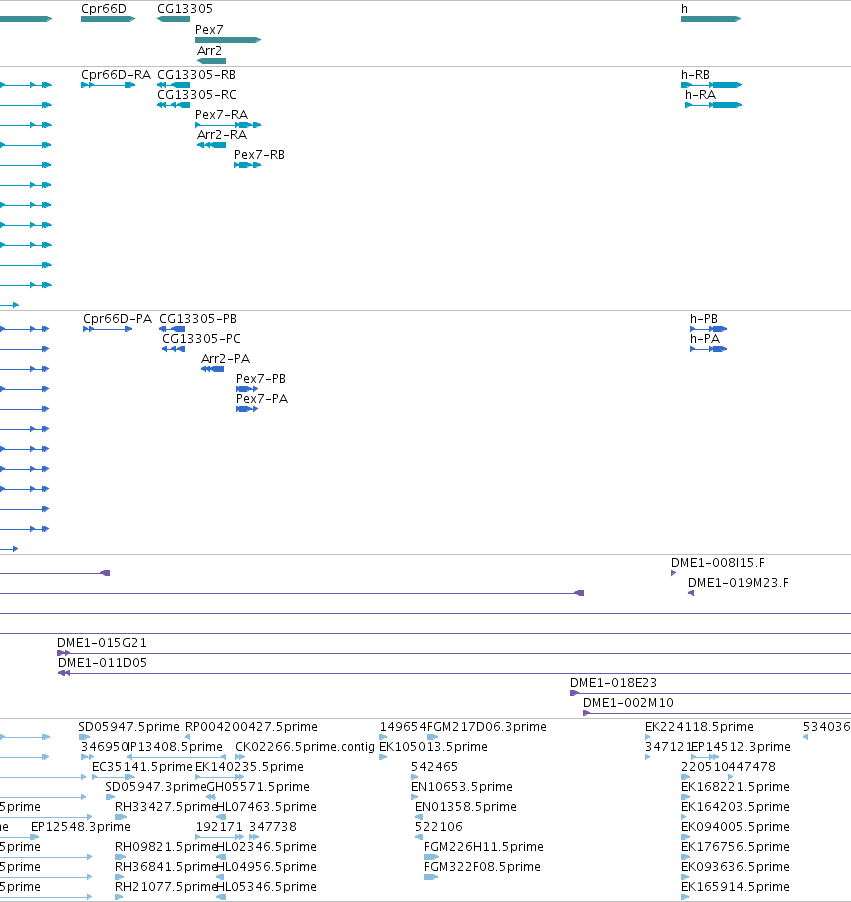Select the EK168221.5prime EST label
851x902 pixels.
tap(735, 786)
